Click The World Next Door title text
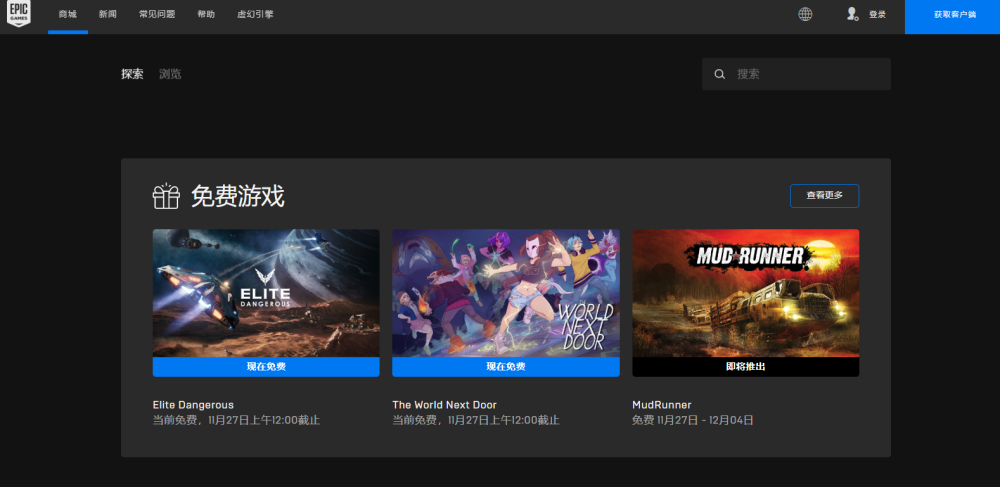1000x487 pixels. 445,405
